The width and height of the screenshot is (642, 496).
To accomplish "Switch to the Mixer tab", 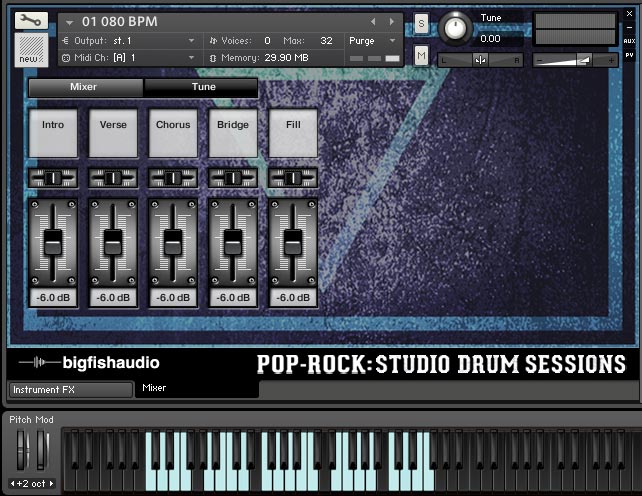I will 86,87.
